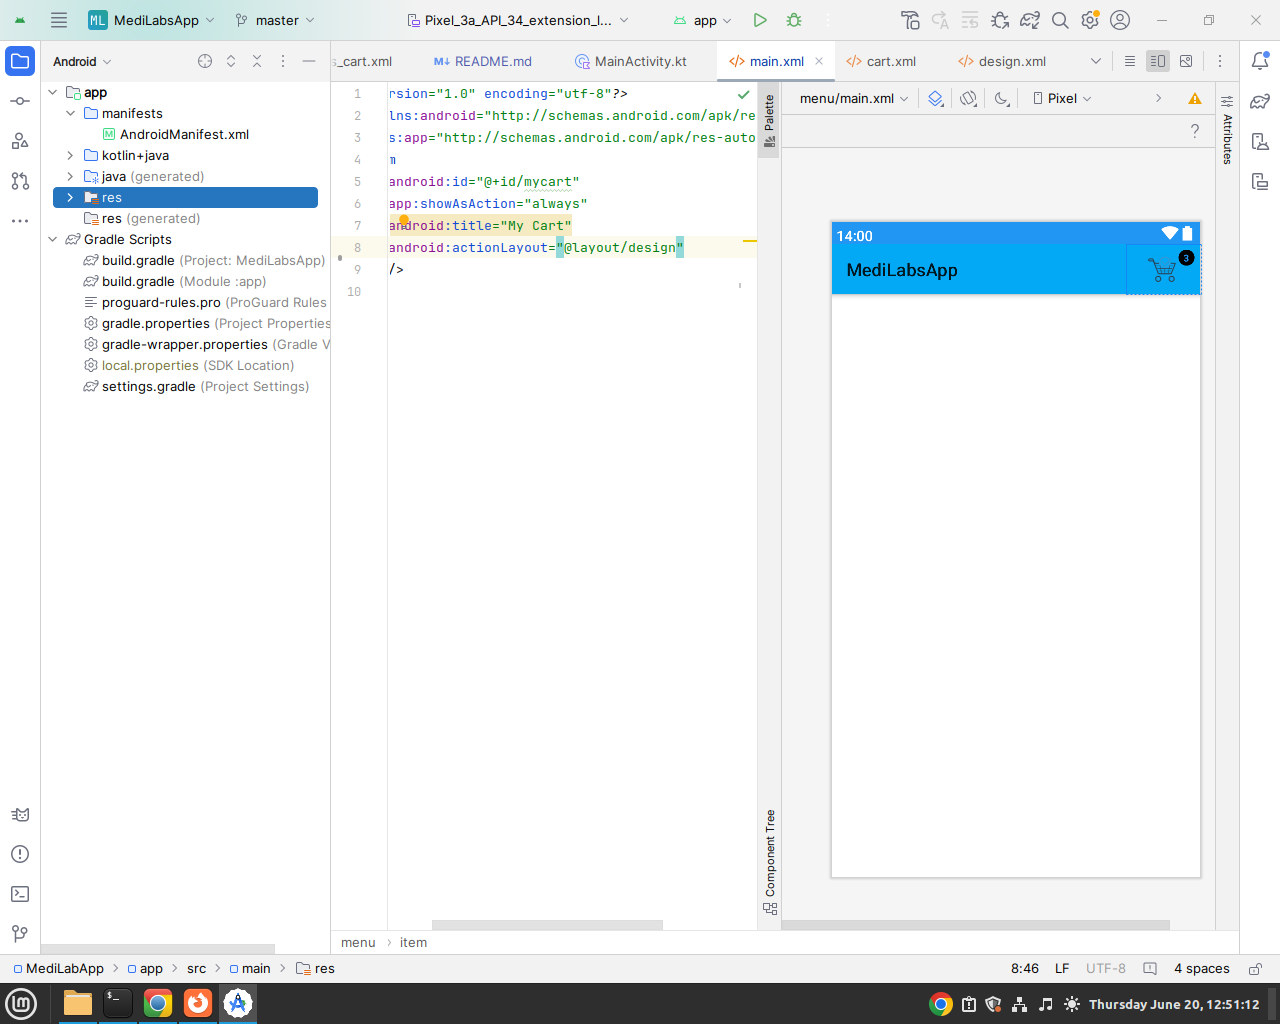Switch editor to Split view

click(x=1158, y=61)
